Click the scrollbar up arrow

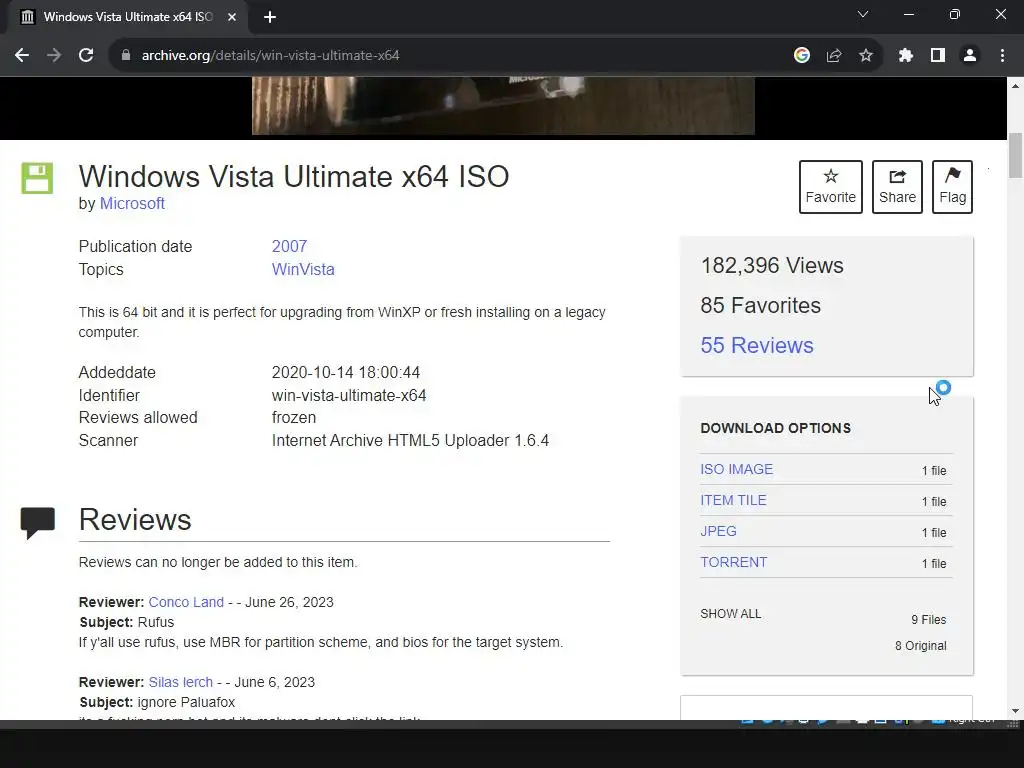[1016, 86]
